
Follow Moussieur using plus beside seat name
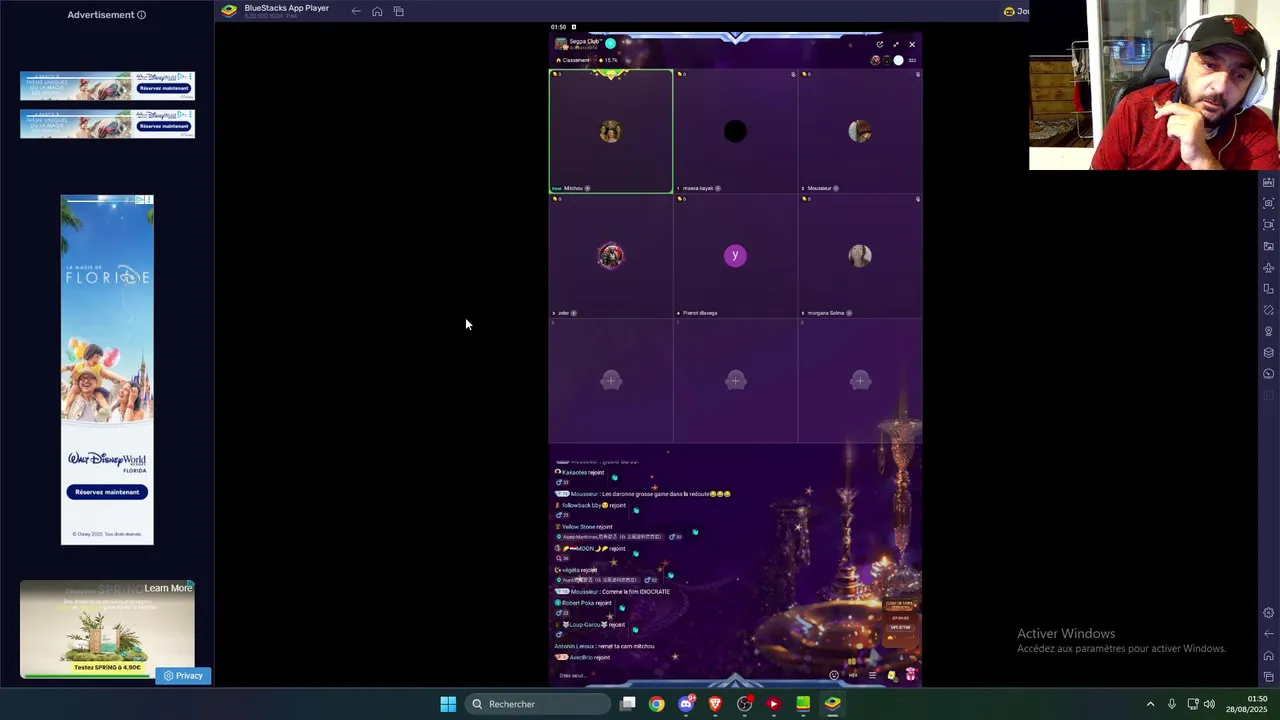pyautogui.click(x=836, y=188)
